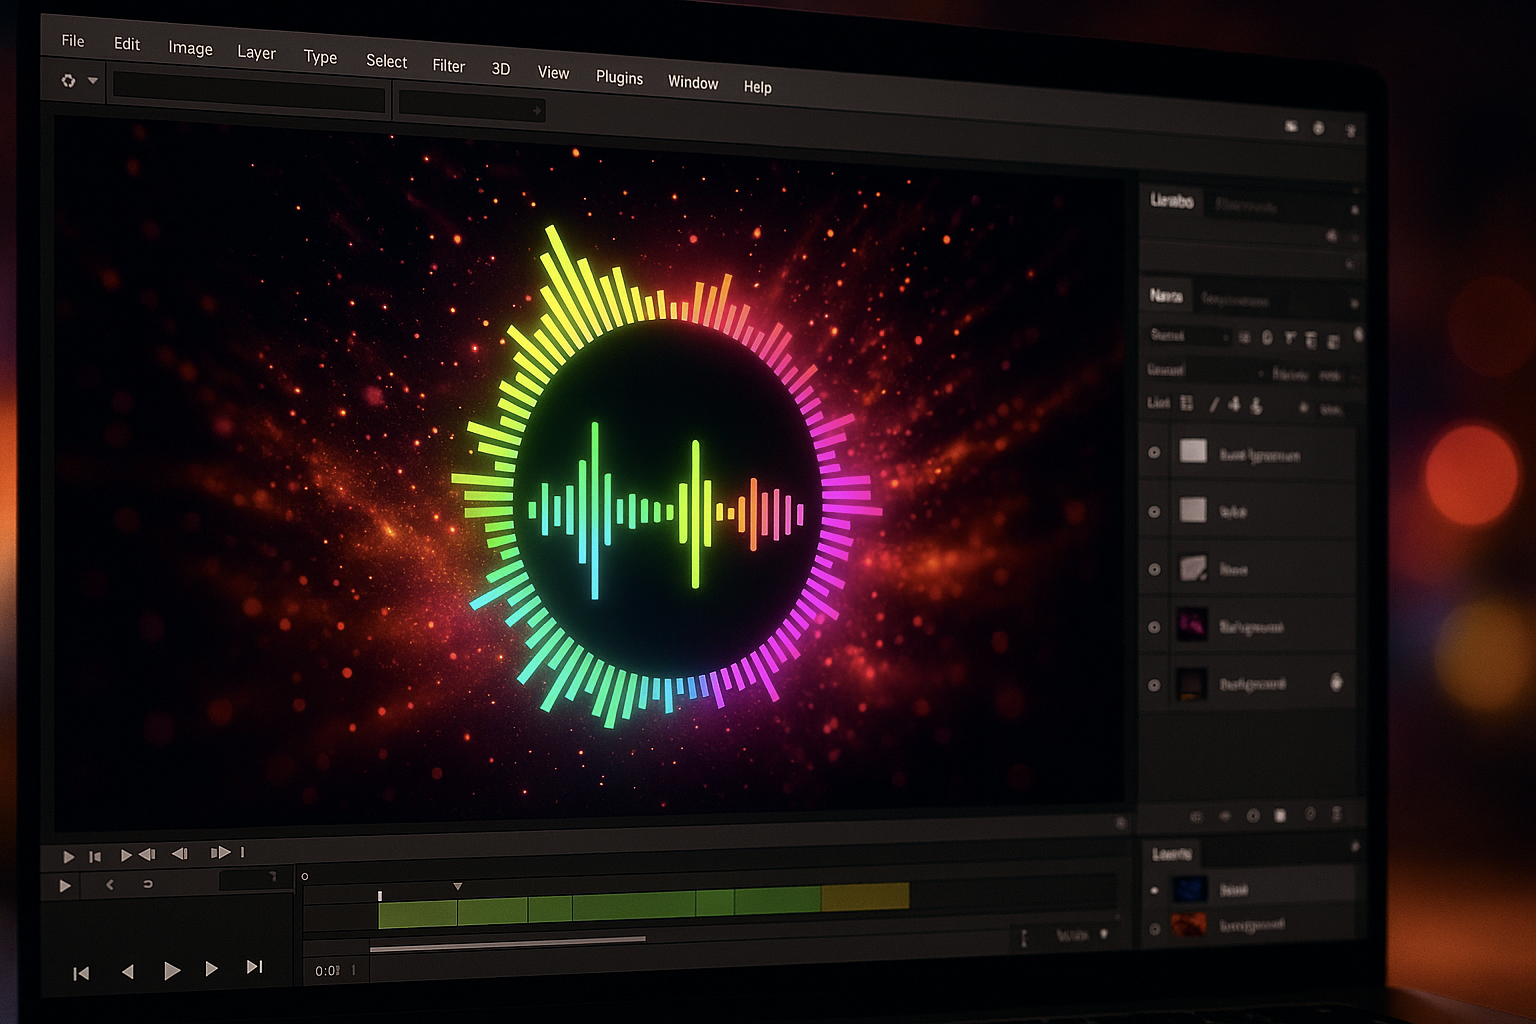The width and height of the screenshot is (1536, 1024).
Task: Click the lock icon on bottom layer
Action: pos(1336,682)
